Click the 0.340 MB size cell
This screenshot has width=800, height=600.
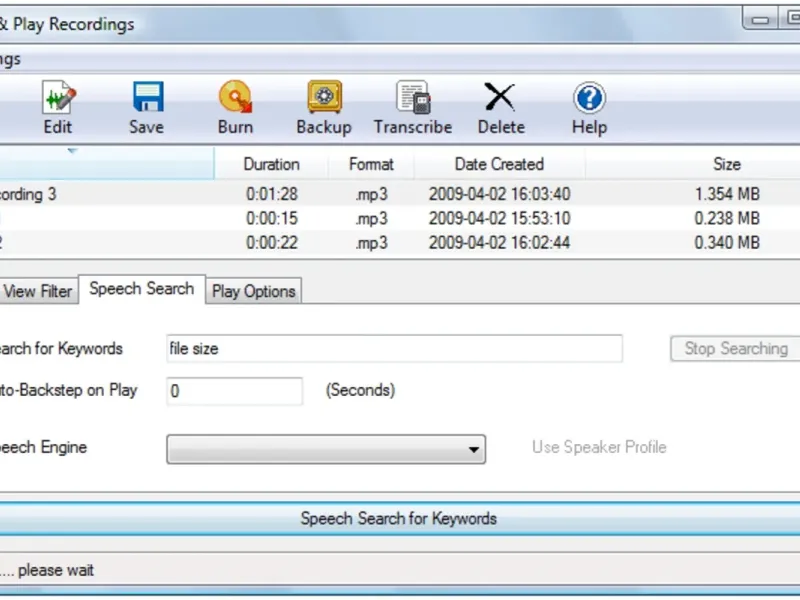[727, 242]
